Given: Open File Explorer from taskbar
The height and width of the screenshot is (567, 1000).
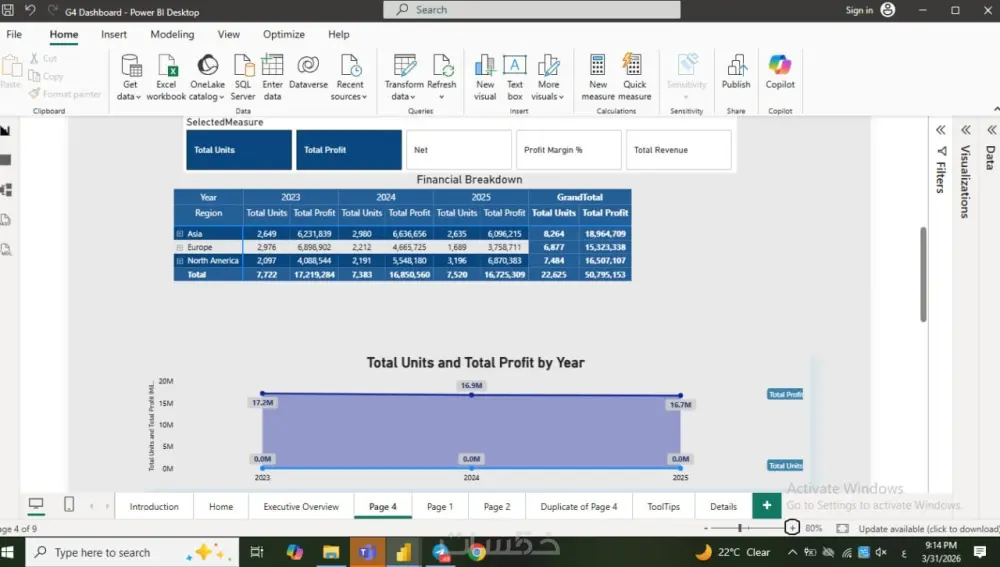Looking at the screenshot, I should coord(330,552).
